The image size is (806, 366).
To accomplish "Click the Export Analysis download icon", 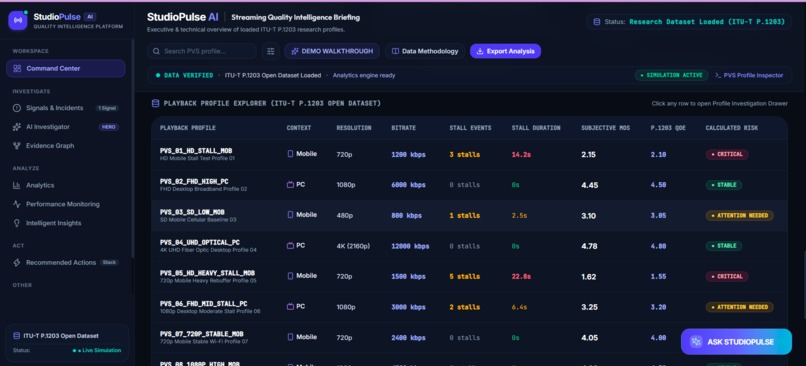I will 480,51.
